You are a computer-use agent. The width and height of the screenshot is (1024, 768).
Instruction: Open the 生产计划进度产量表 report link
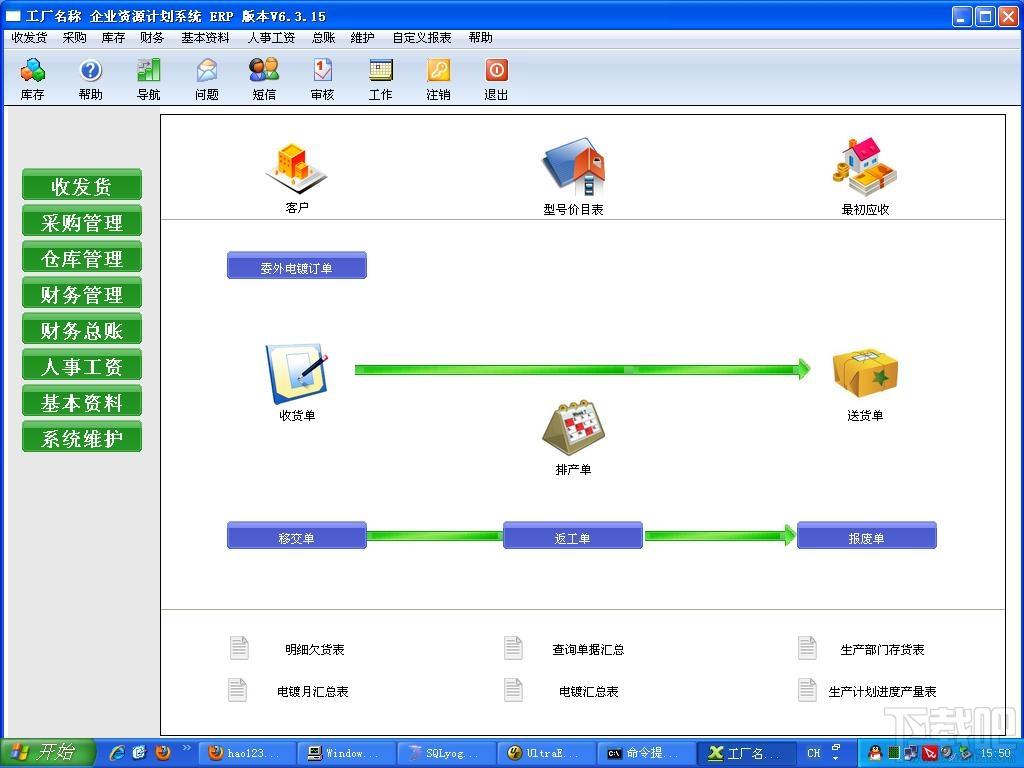click(882, 691)
